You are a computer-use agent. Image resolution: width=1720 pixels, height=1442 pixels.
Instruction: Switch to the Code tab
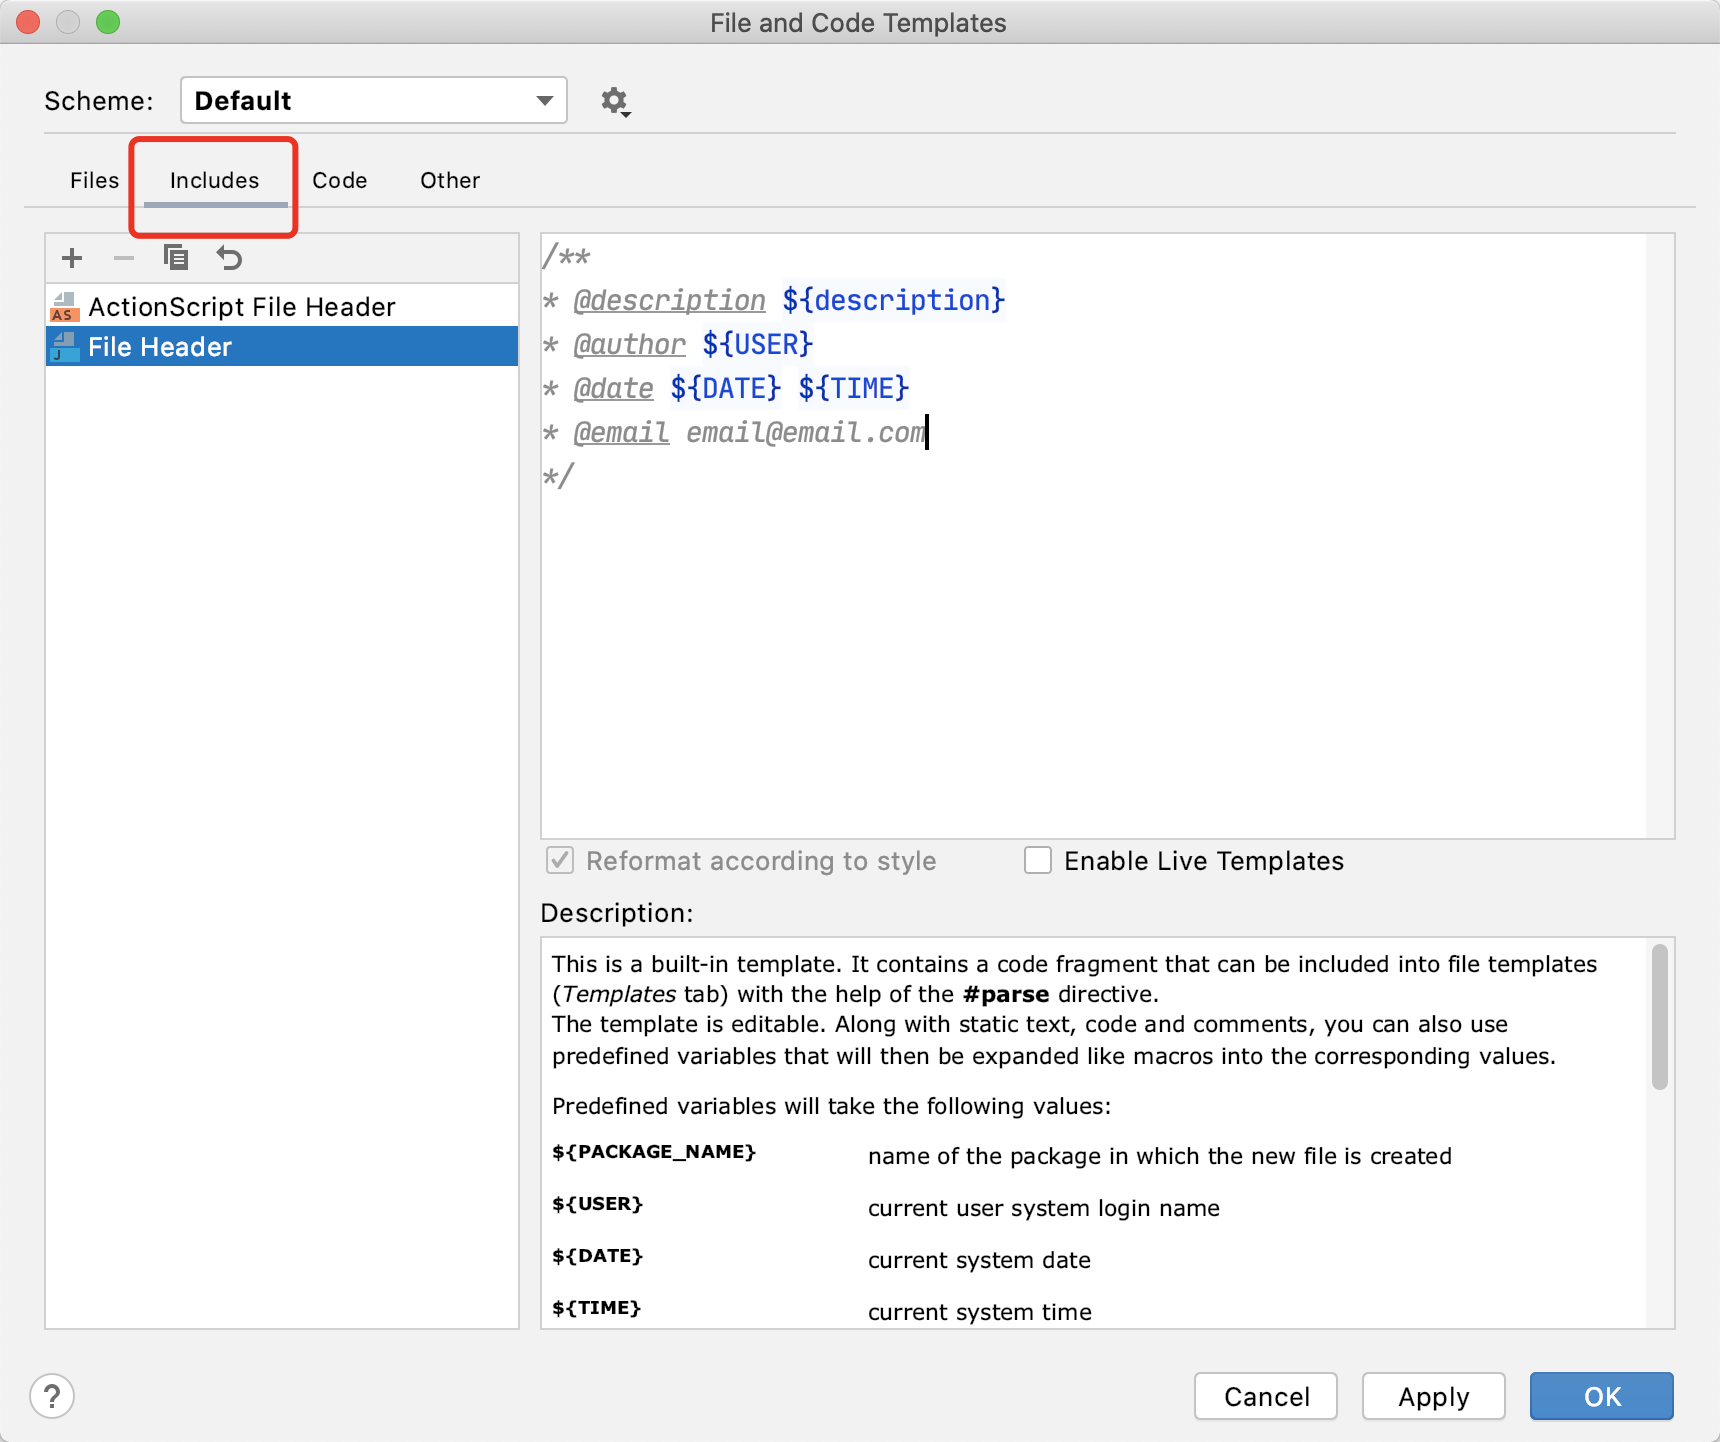coord(339,181)
